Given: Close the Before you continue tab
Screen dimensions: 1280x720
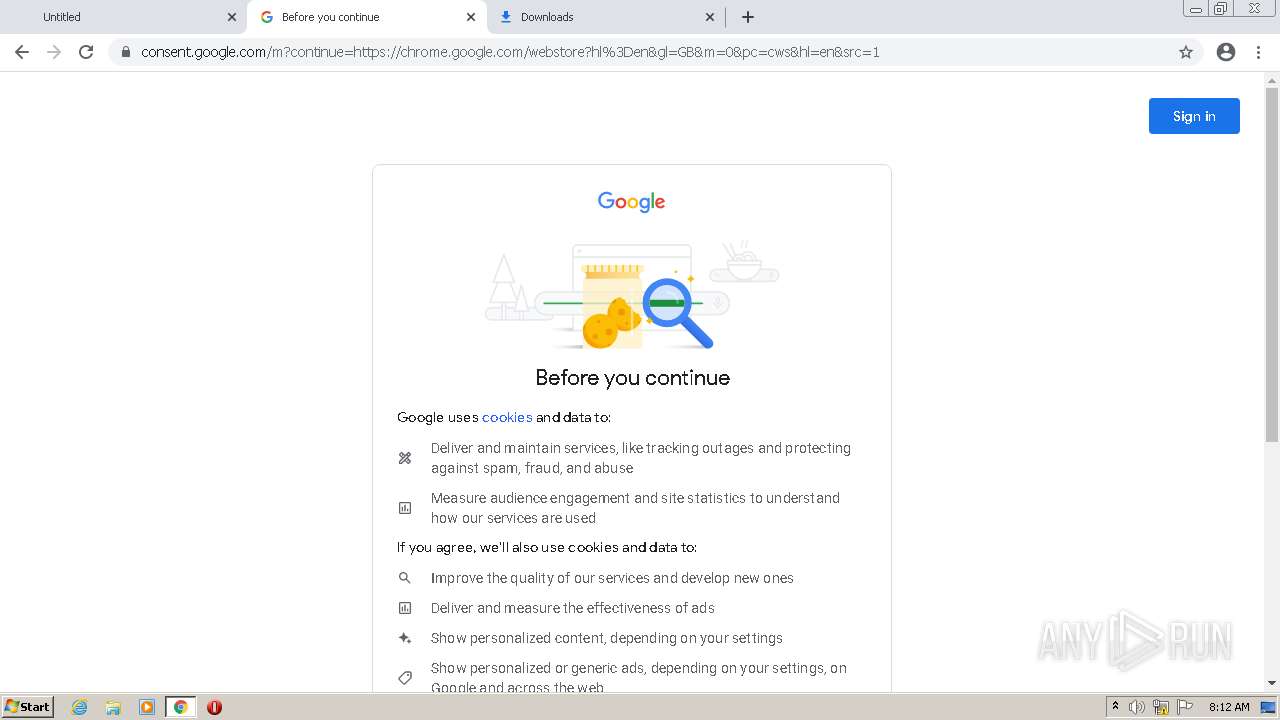Looking at the screenshot, I should click(471, 17).
